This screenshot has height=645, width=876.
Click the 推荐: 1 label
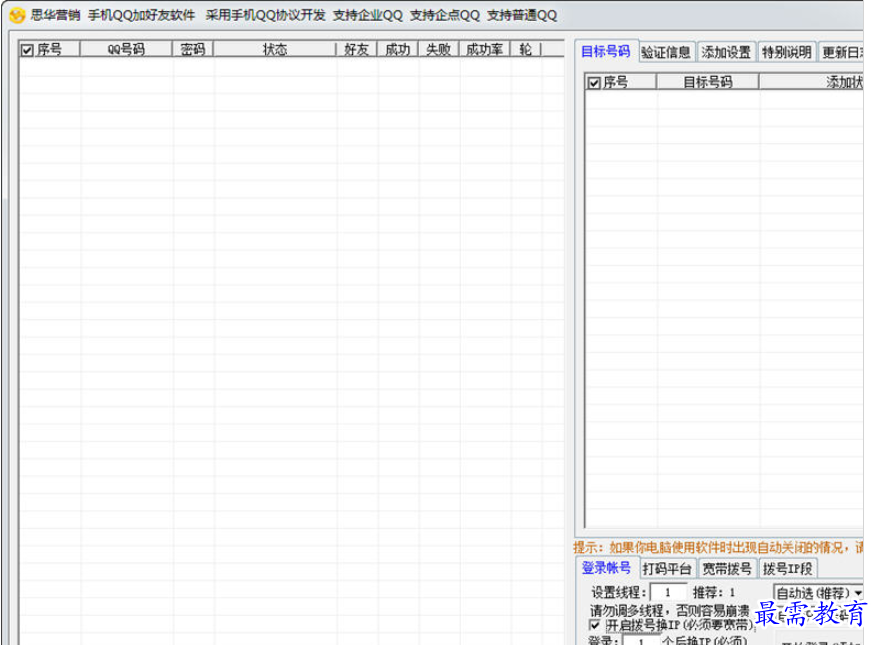tap(714, 593)
